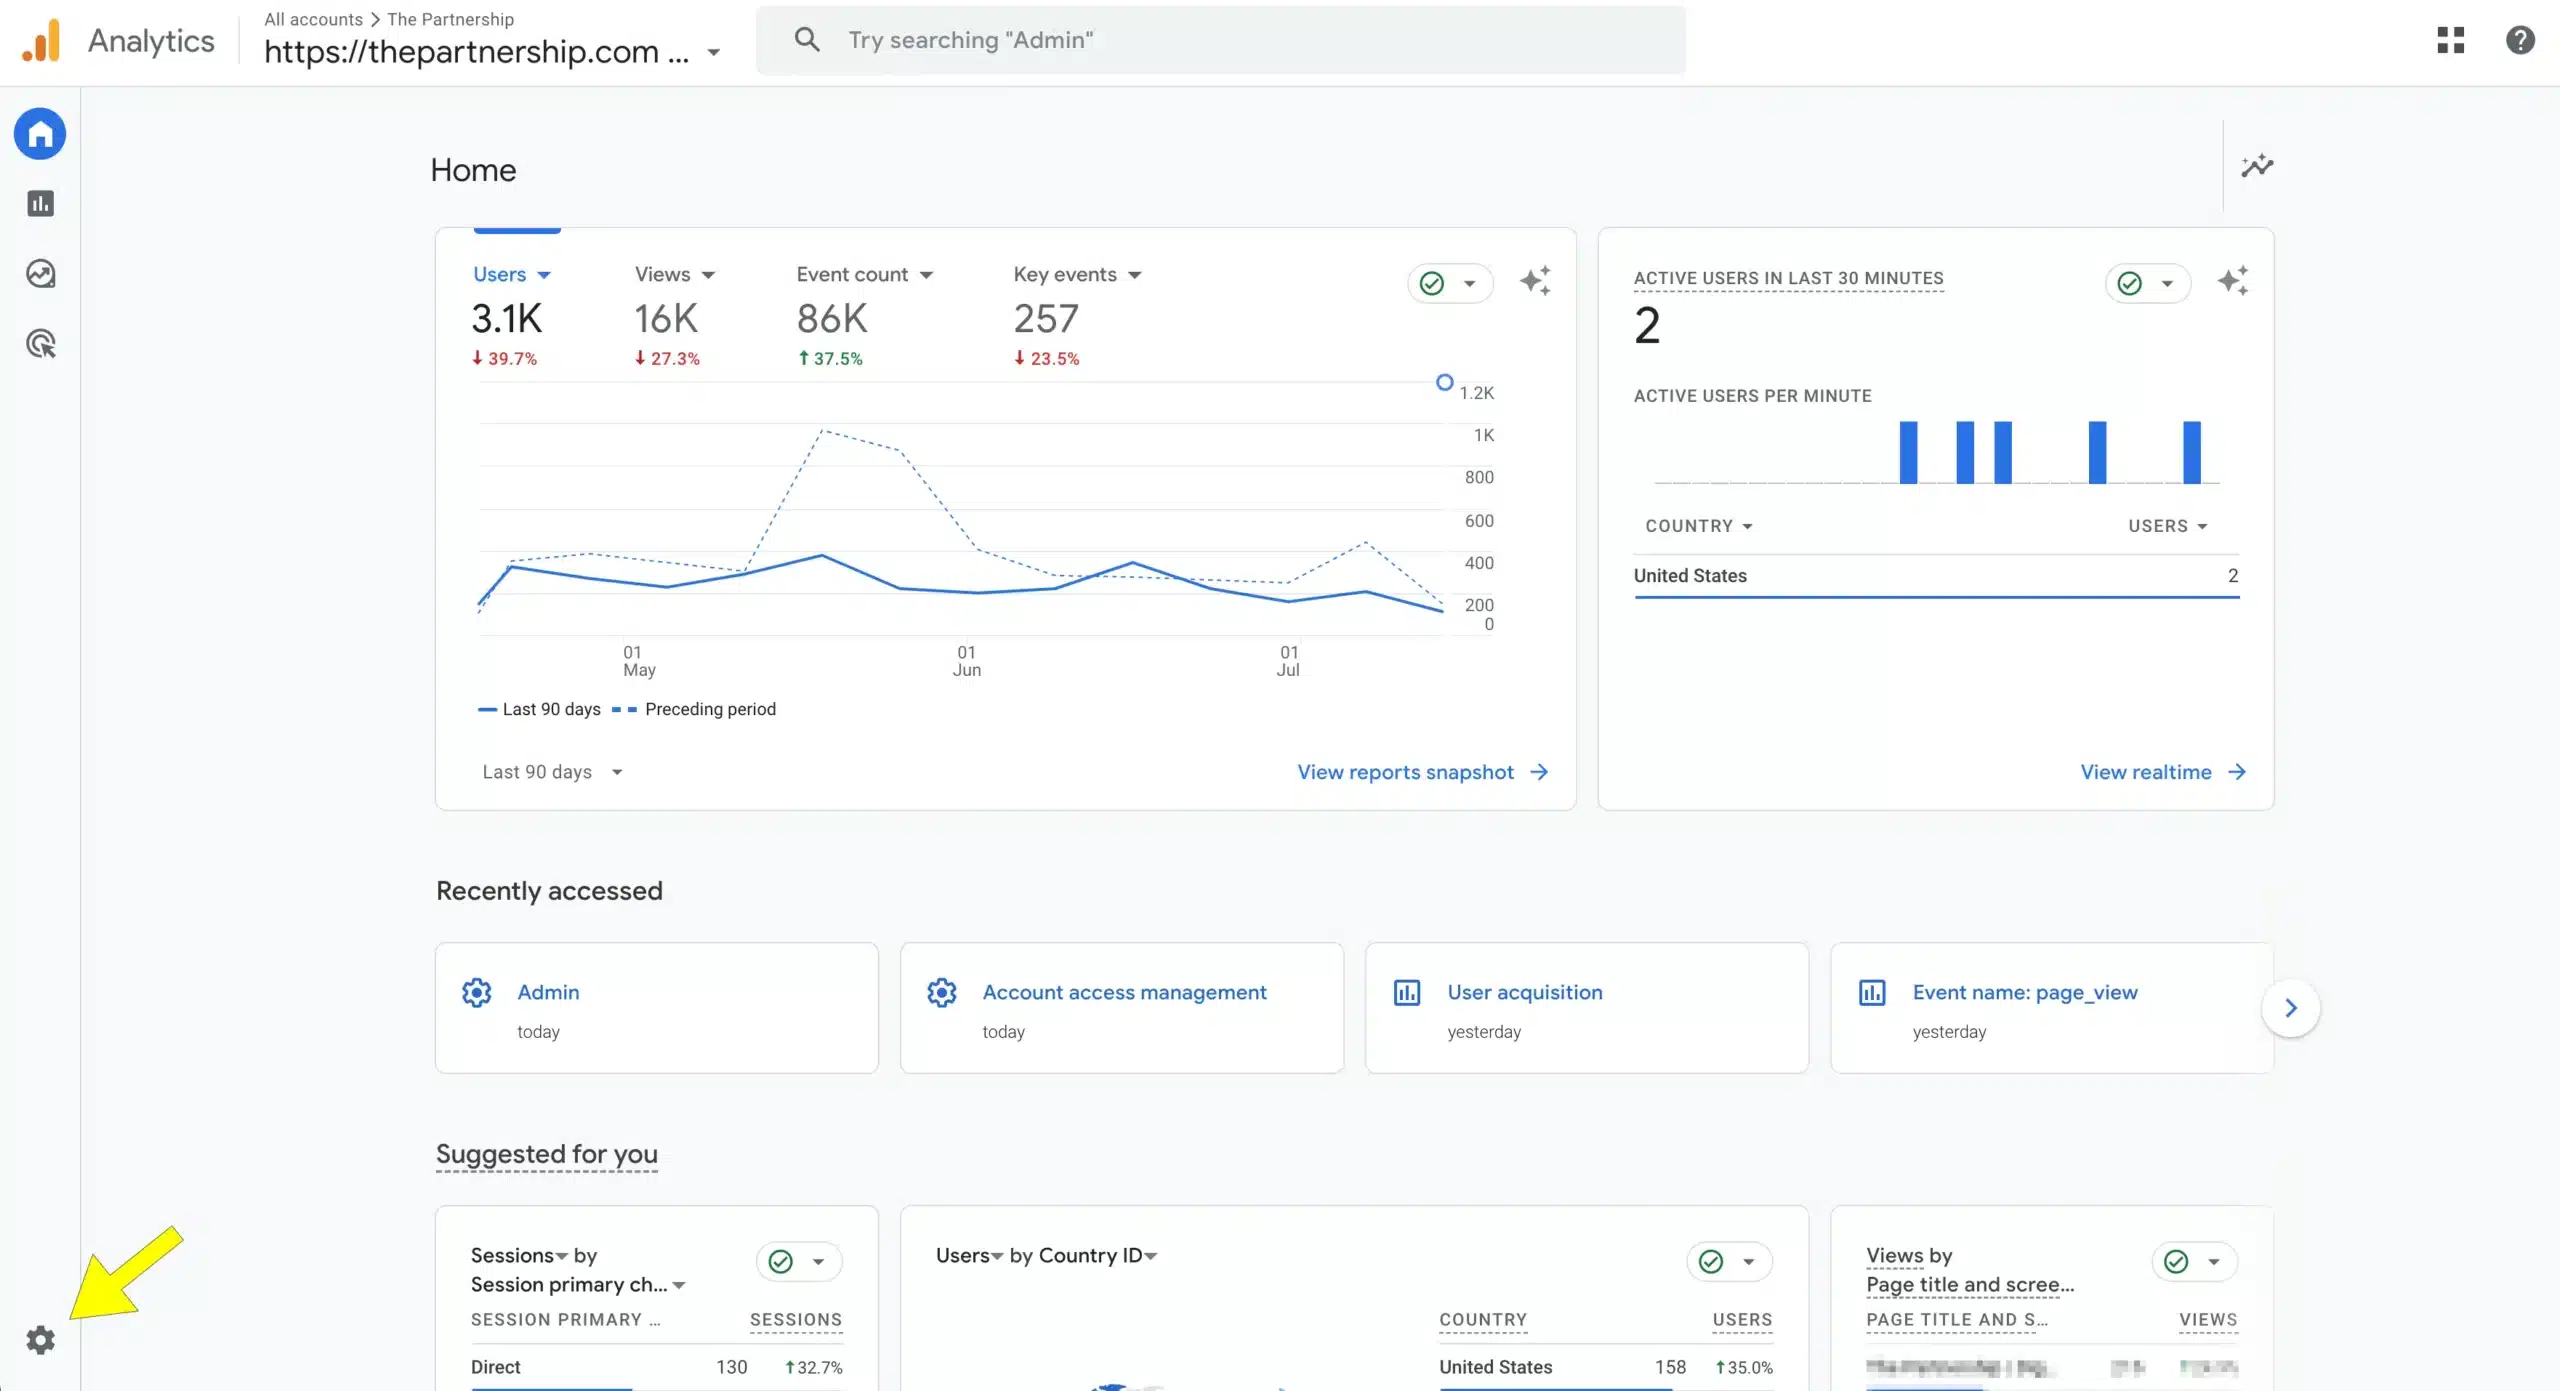This screenshot has width=2560, height=1391.
Task: Expand the data quality dropdown arrow on the Views by card
Action: (x=2214, y=1262)
